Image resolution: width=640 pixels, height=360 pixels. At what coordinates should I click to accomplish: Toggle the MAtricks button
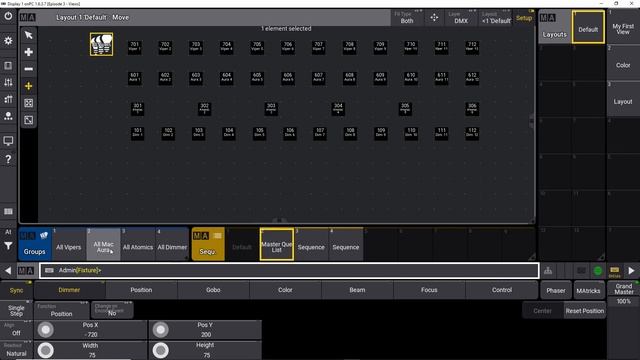[x=588, y=291]
